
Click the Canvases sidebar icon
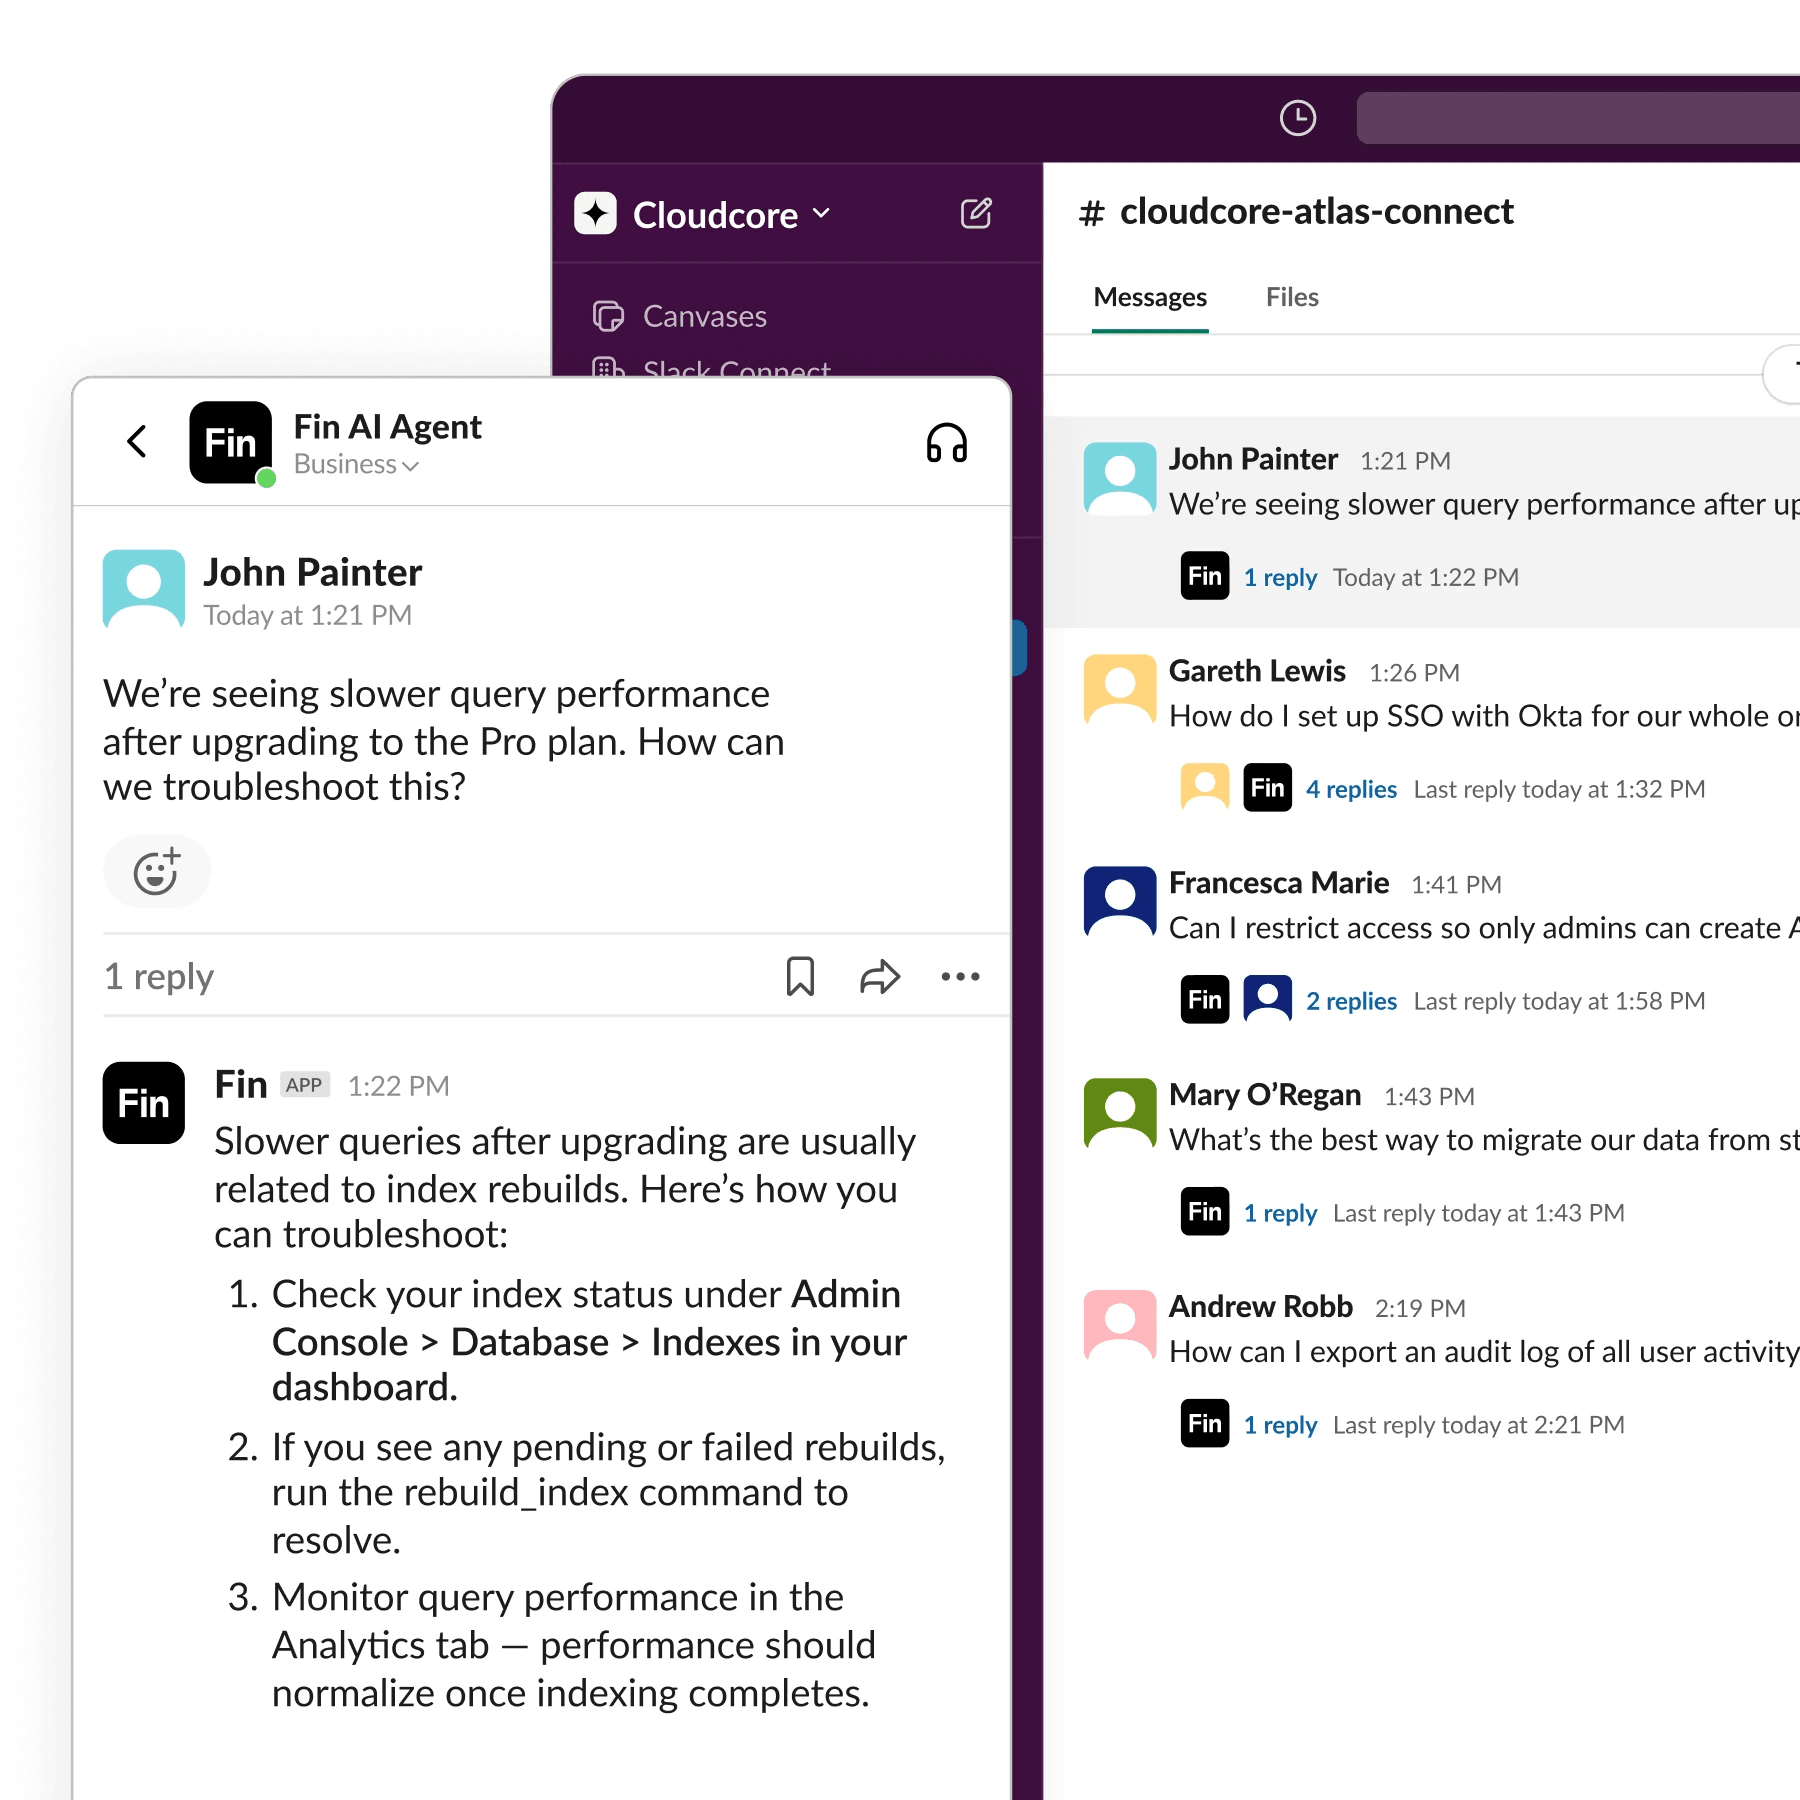pyautogui.click(x=608, y=316)
